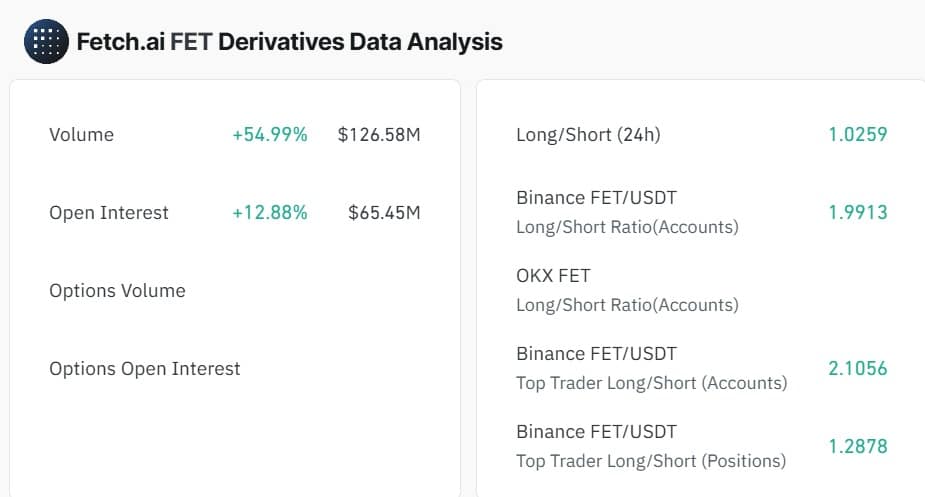This screenshot has width=925, height=497.
Task: Click the +12.88% open interest change
Action: coord(269,212)
